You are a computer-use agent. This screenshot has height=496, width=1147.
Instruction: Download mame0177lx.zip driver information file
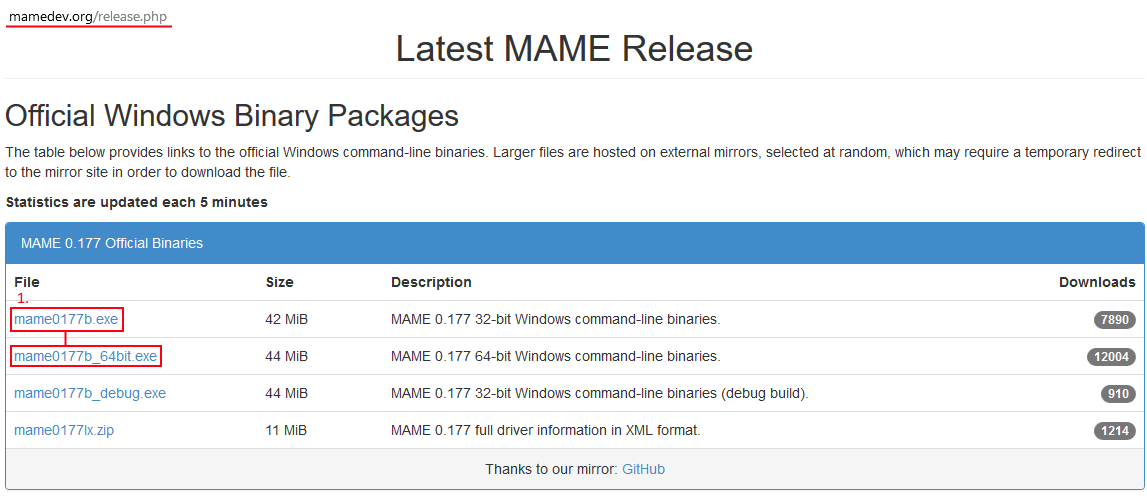coord(71,430)
